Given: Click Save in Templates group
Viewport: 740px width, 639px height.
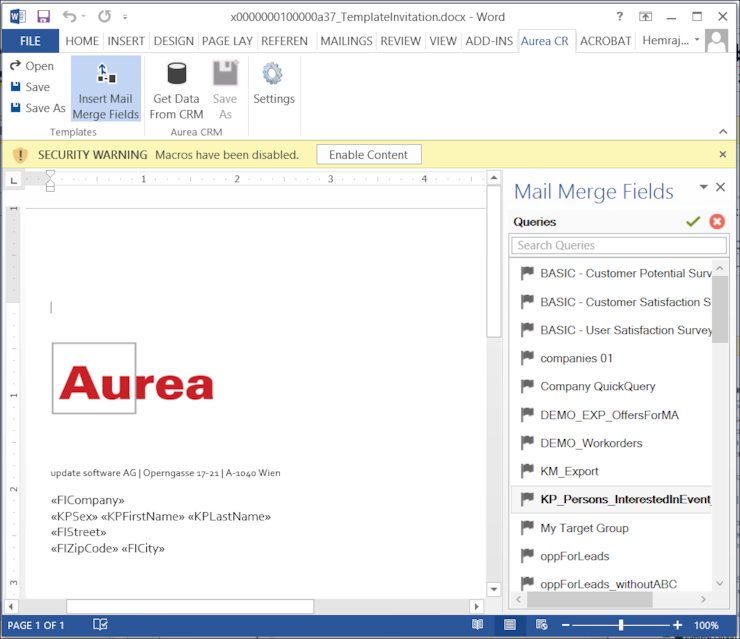Looking at the screenshot, I should click(30, 87).
